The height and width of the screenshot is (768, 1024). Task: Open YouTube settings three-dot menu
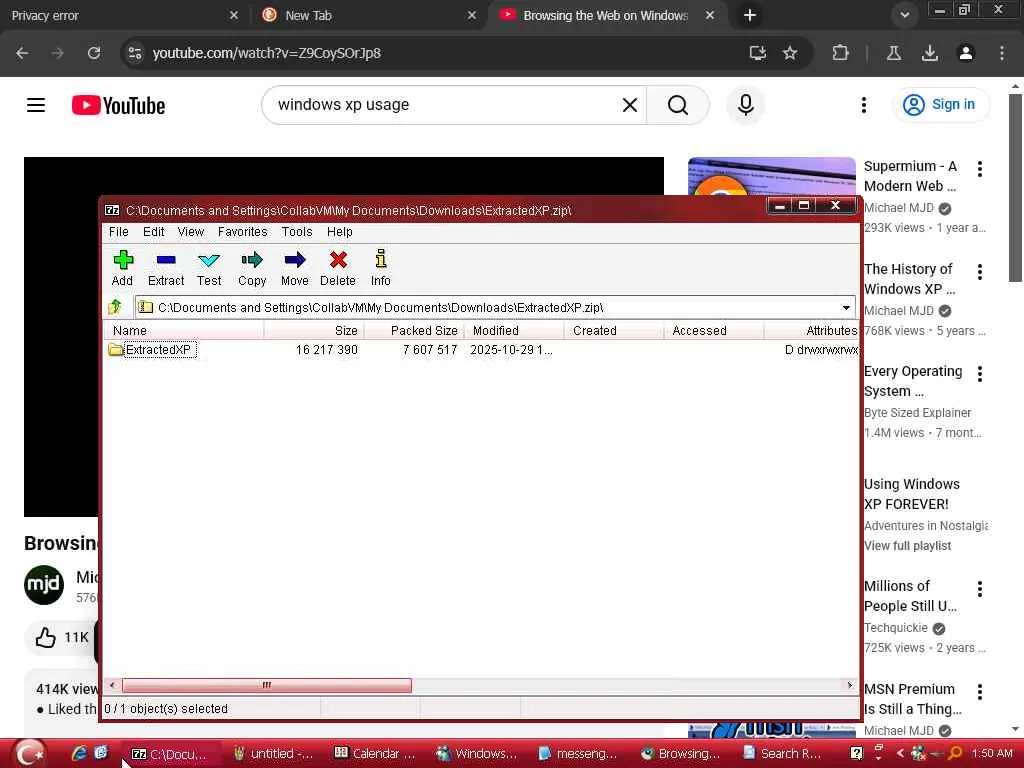click(863, 105)
